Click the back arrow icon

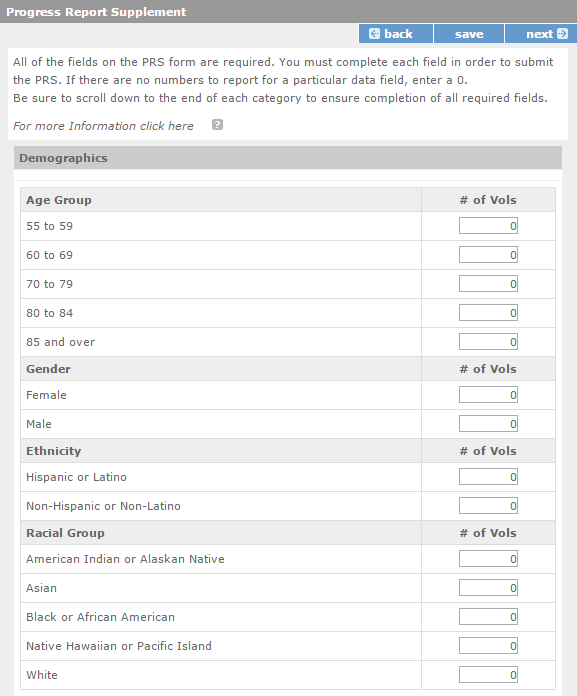[374, 34]
